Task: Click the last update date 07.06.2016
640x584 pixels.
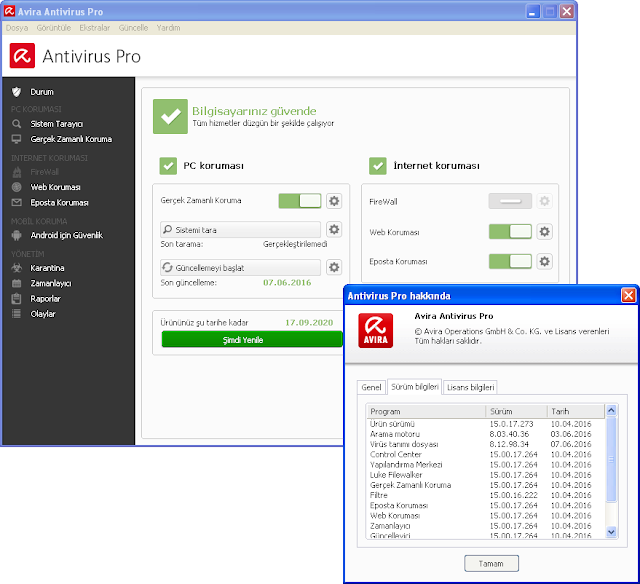Action: (x=287, y=282)
